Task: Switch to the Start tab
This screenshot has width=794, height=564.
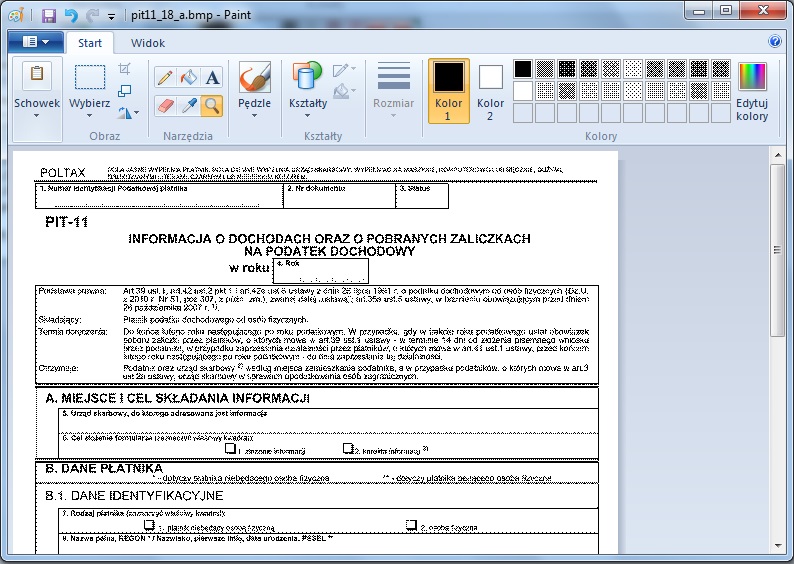Action: coord(90,43)
